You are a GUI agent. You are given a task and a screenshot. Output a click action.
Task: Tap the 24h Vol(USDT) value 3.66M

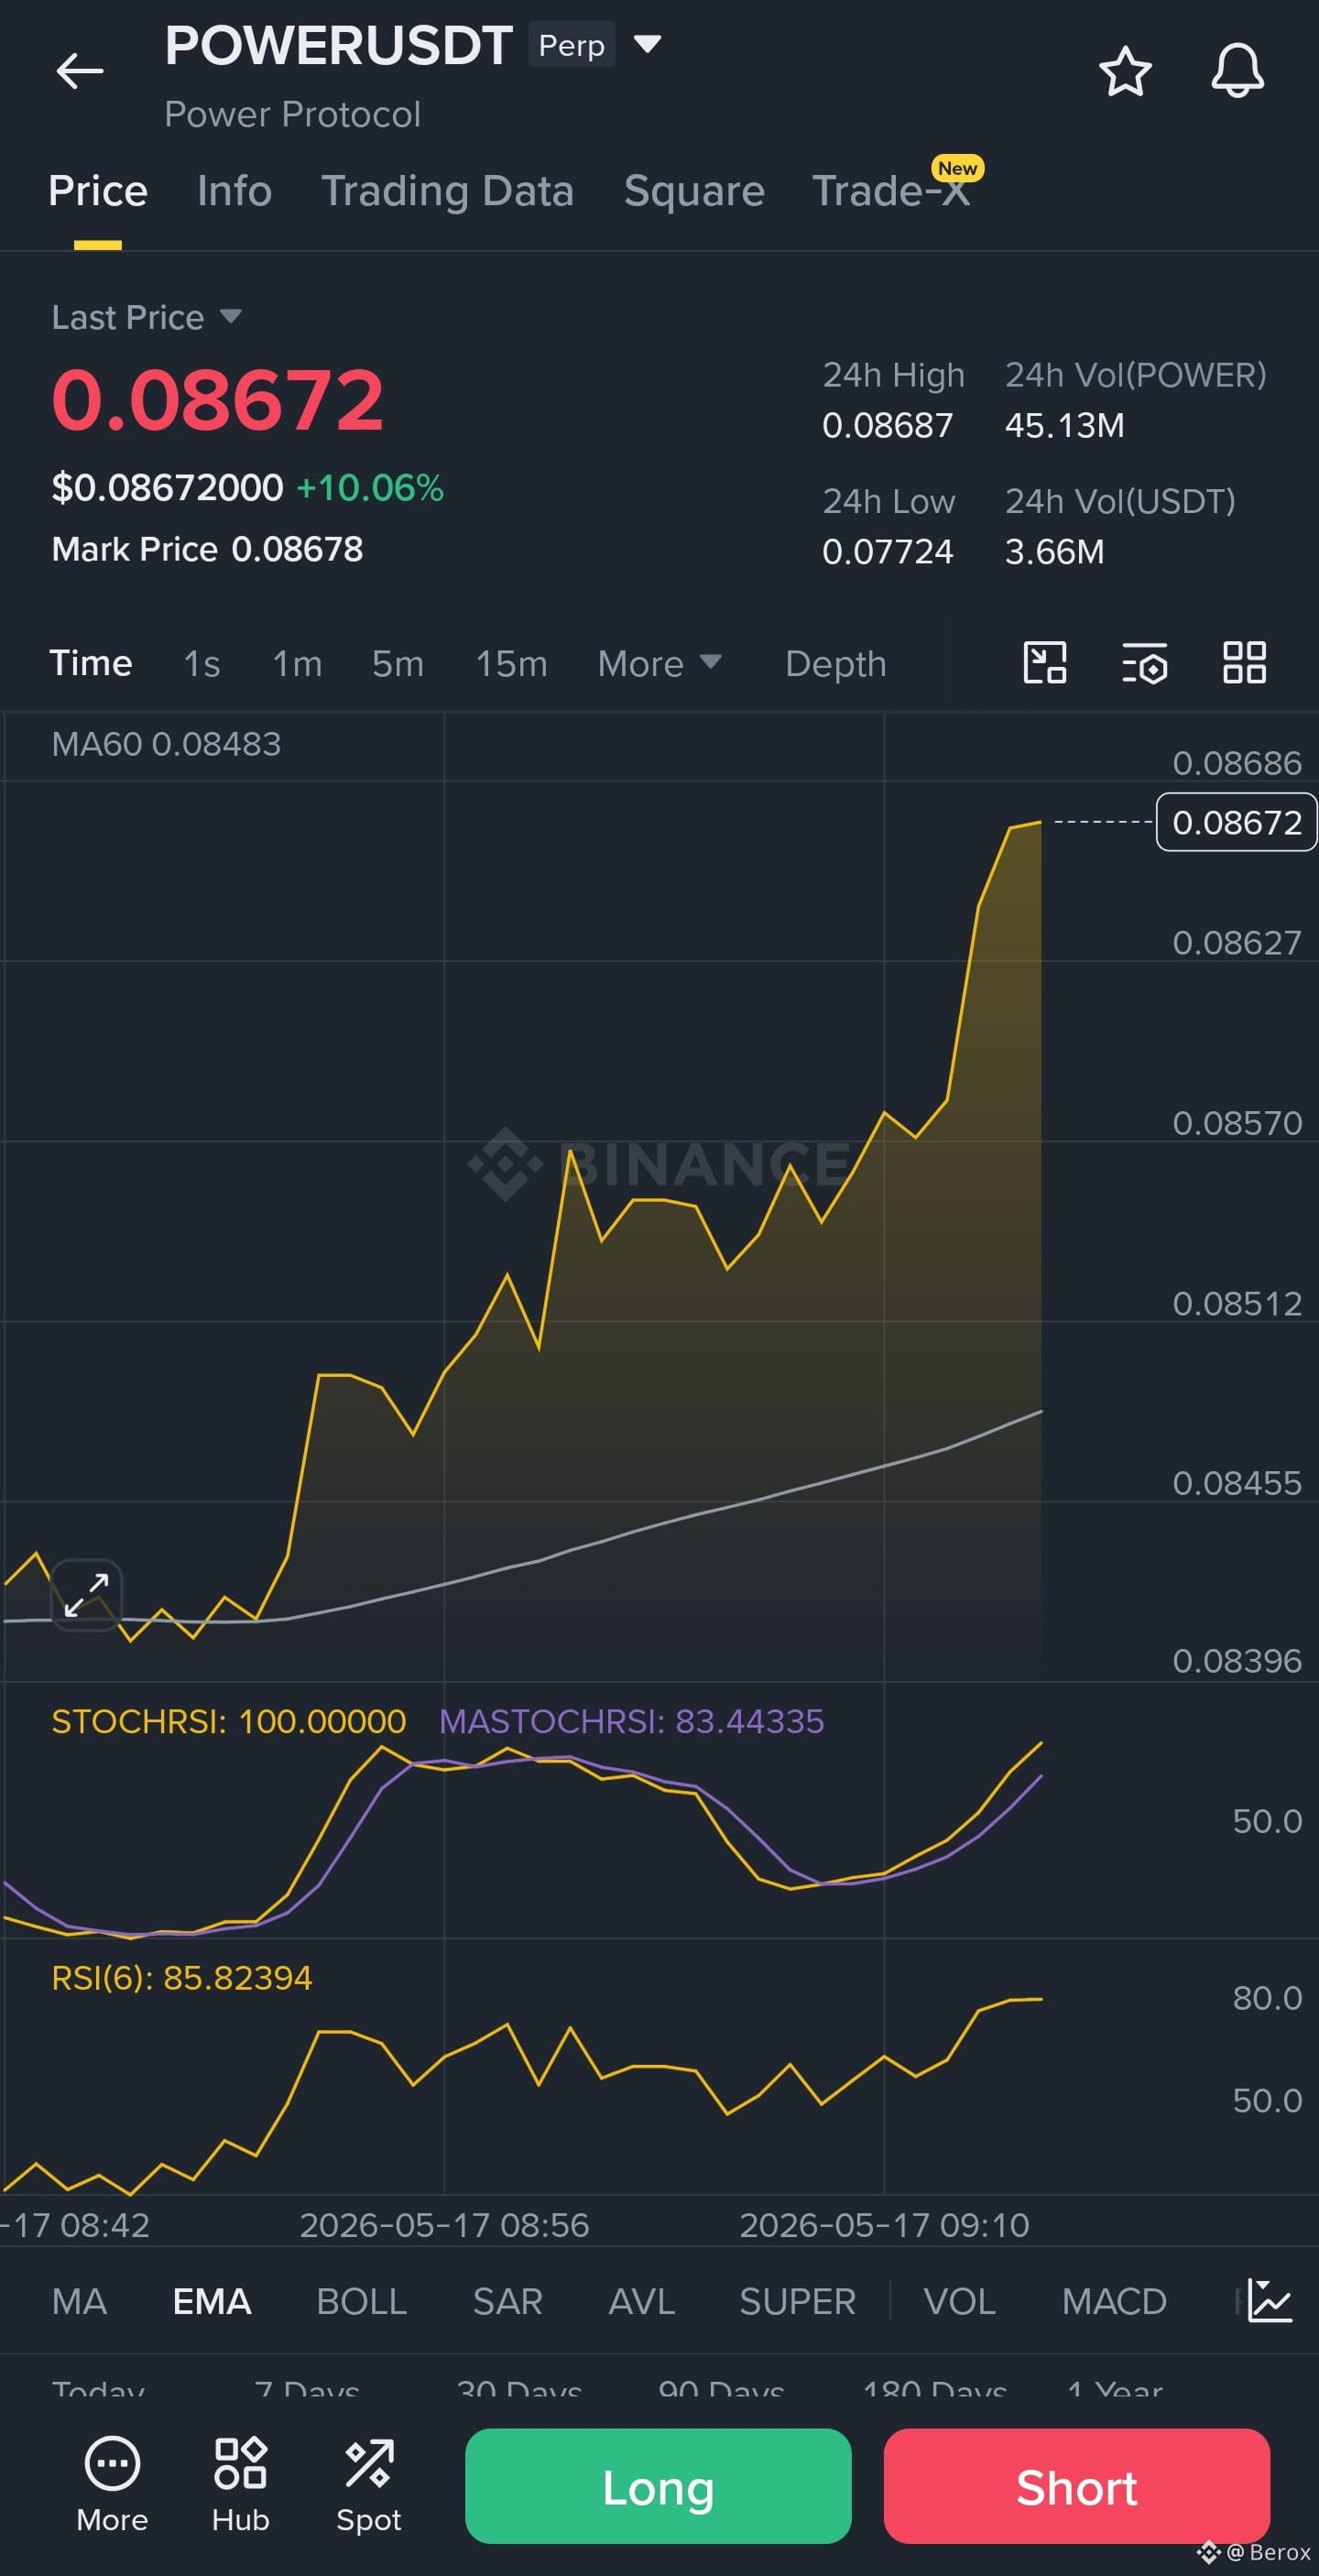pyautogui.click(x=1055, y=551)
